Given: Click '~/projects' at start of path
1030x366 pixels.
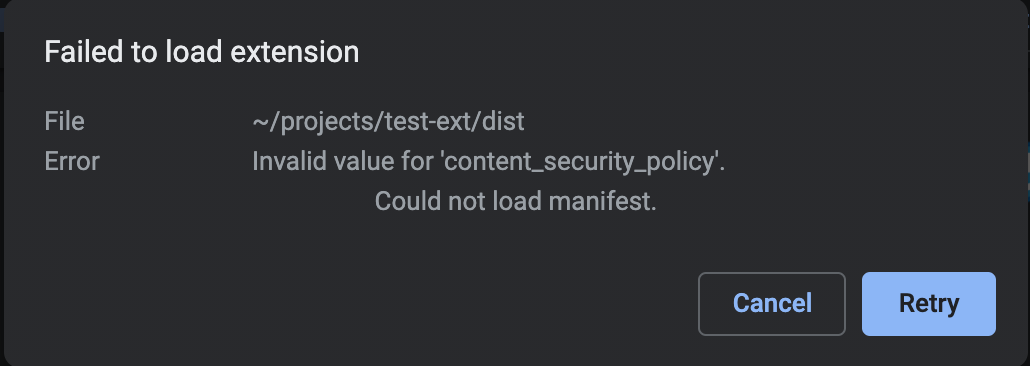Looking at the screenshot, I should [313, 123].
